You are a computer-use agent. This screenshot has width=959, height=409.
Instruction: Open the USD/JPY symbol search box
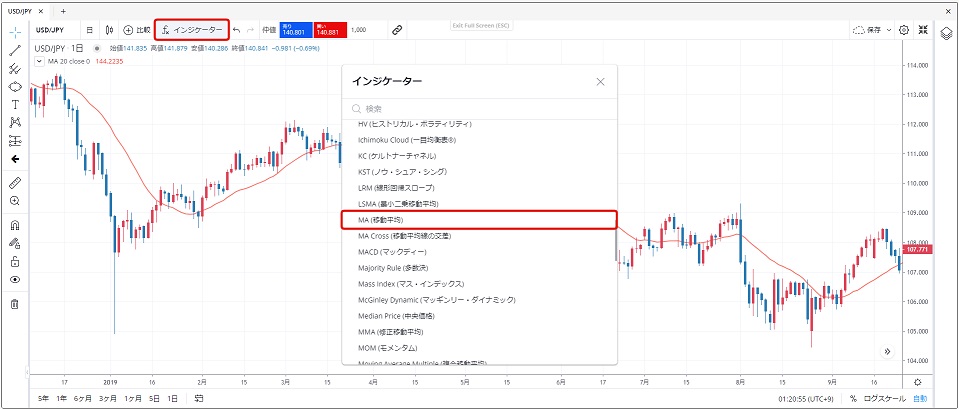point(51,29)
